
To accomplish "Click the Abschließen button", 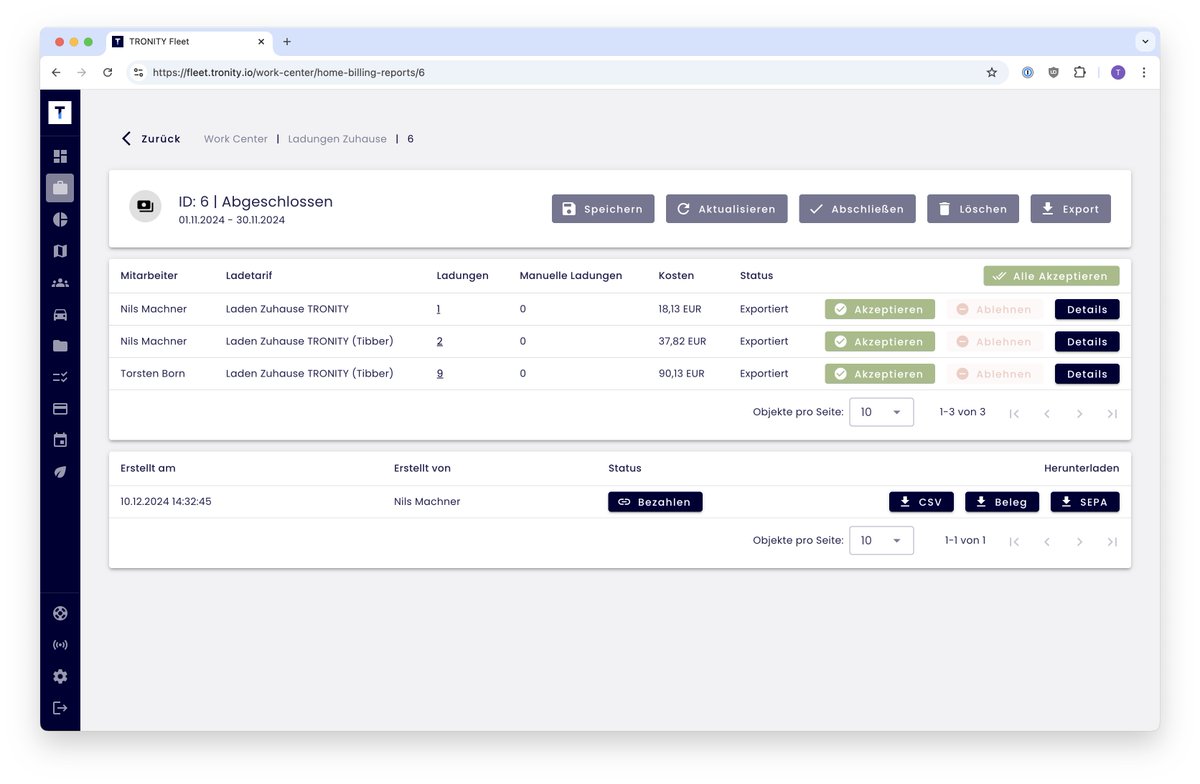I will click(857, 209).
